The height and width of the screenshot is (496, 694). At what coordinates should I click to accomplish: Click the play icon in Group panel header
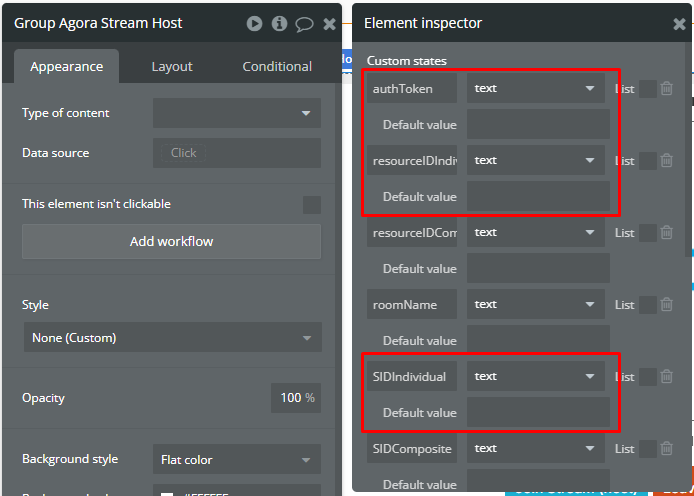click(255, 23)
